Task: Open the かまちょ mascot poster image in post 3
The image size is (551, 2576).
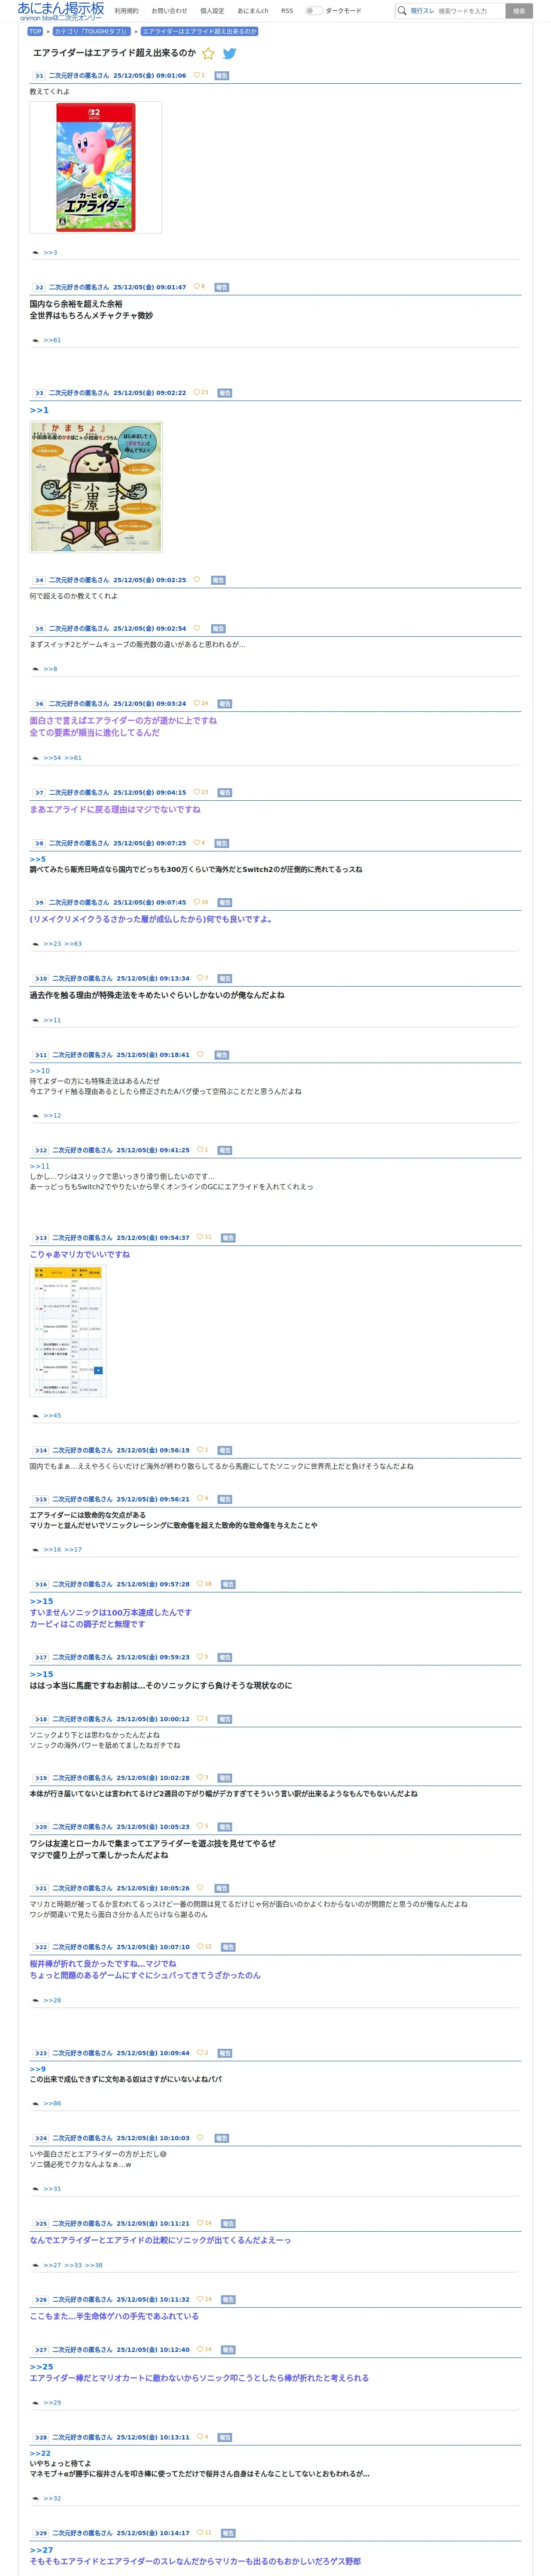Action: (x=96, y=487)
